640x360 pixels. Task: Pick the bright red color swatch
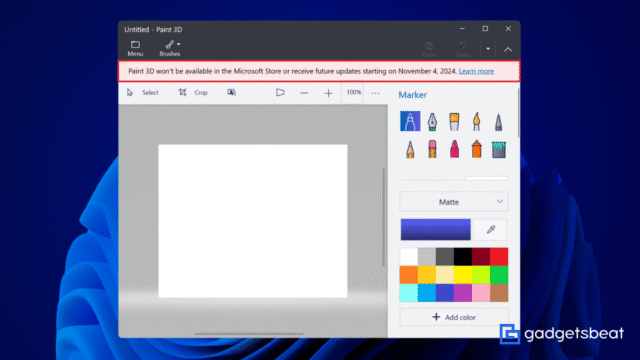(499, 257)
